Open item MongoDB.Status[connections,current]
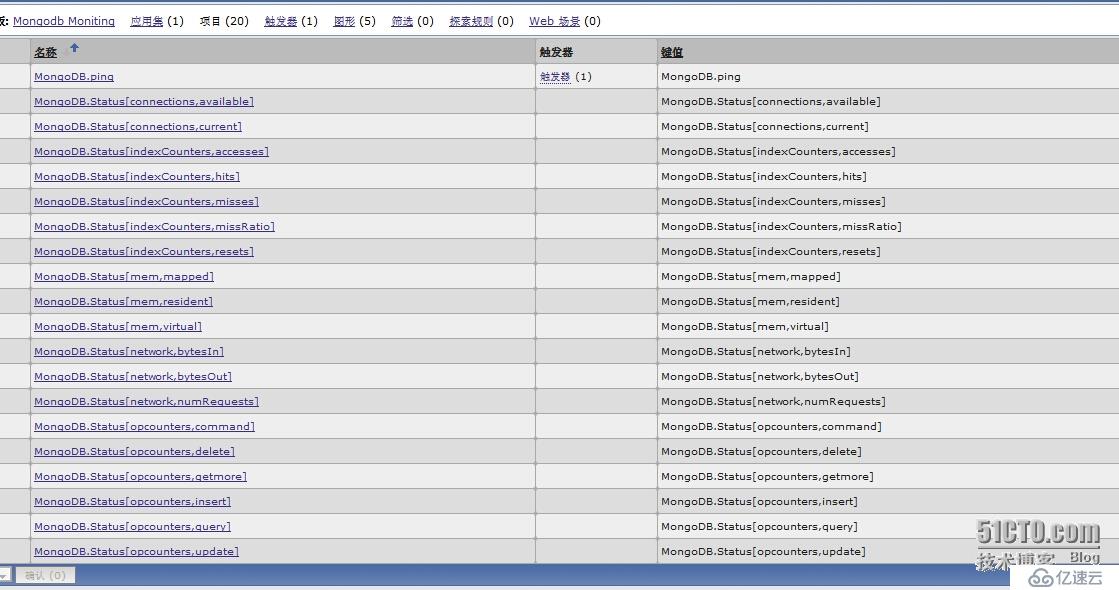 click(138, 126)
